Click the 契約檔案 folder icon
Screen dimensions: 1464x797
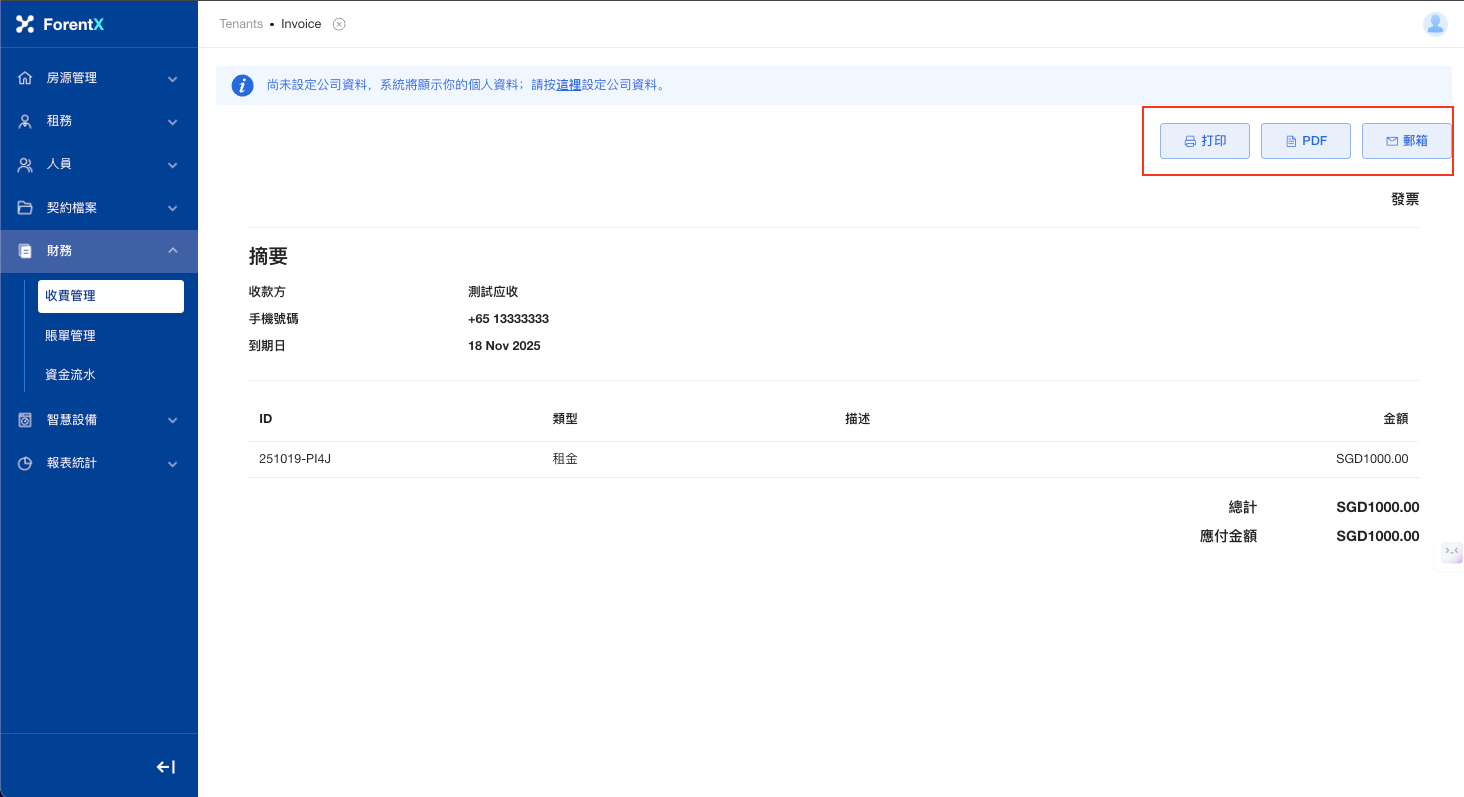coord(25,208)
